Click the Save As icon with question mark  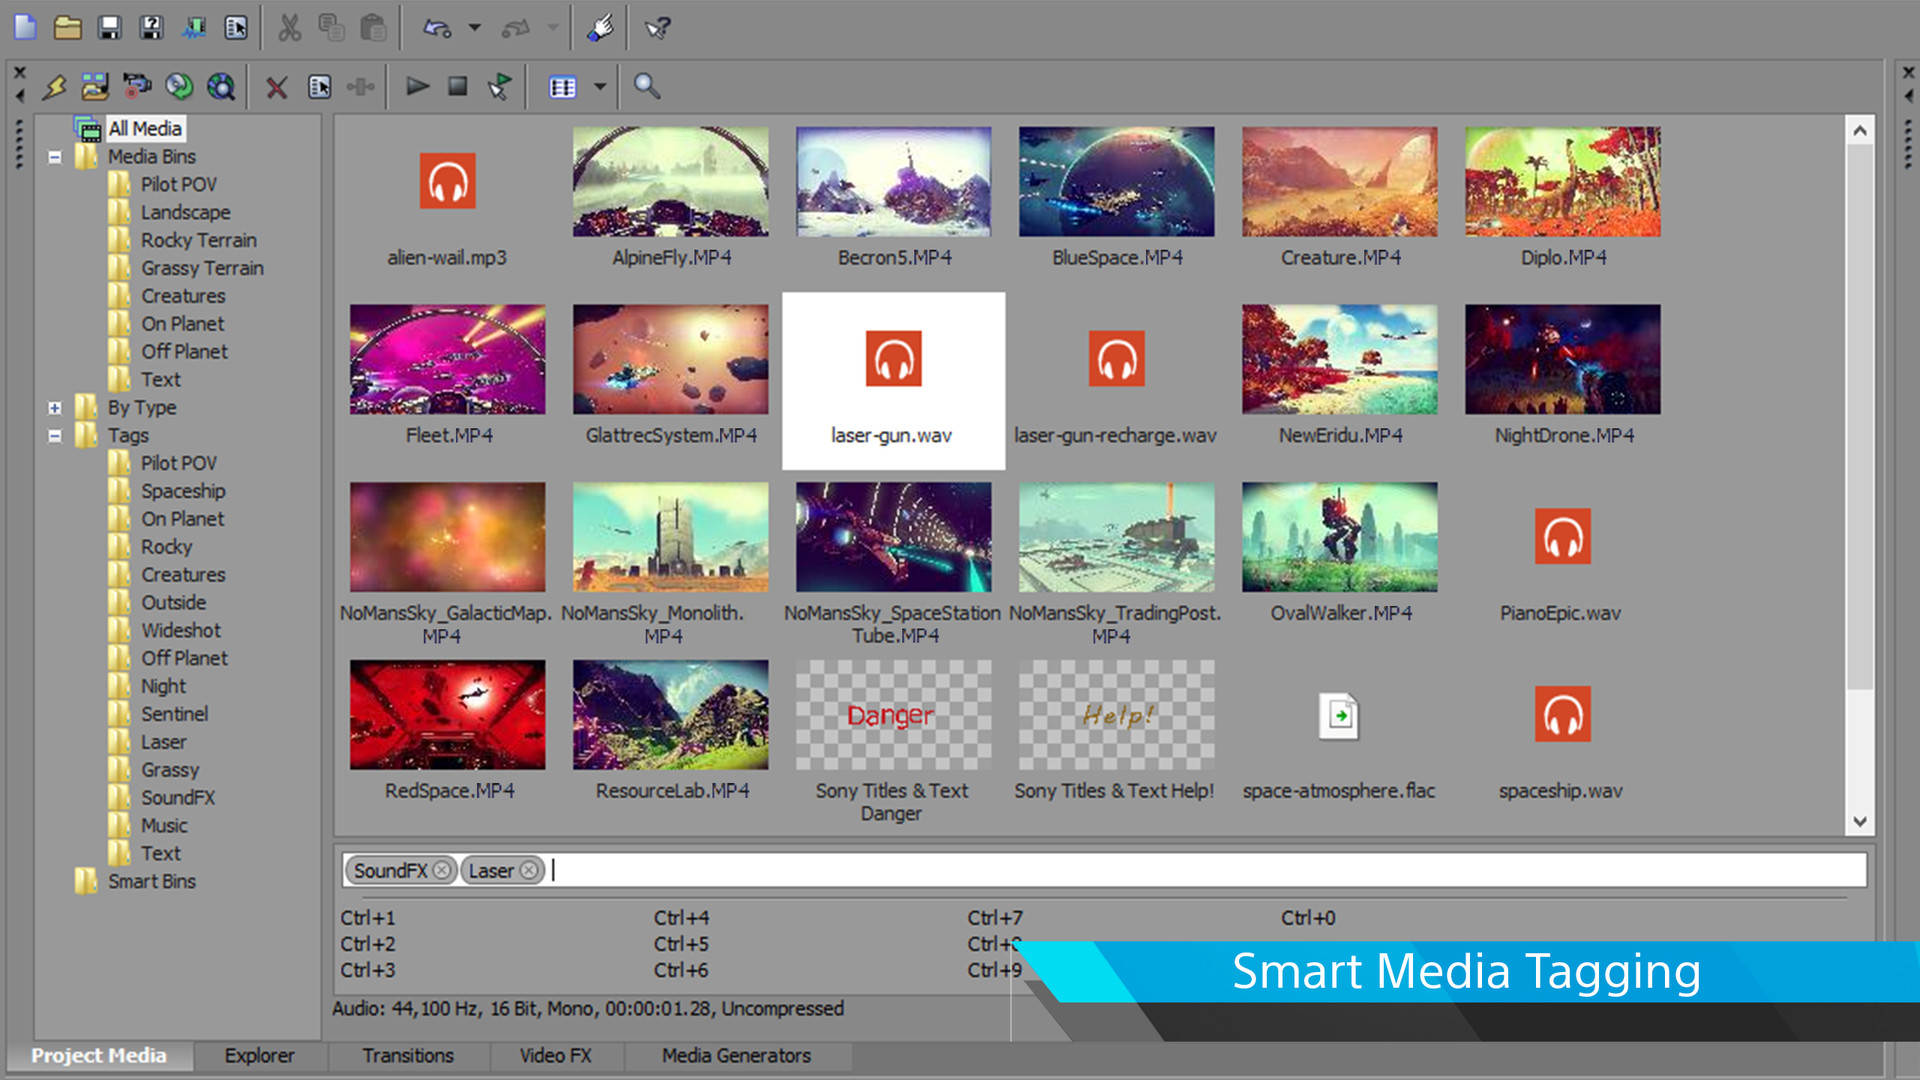[151, 28]
